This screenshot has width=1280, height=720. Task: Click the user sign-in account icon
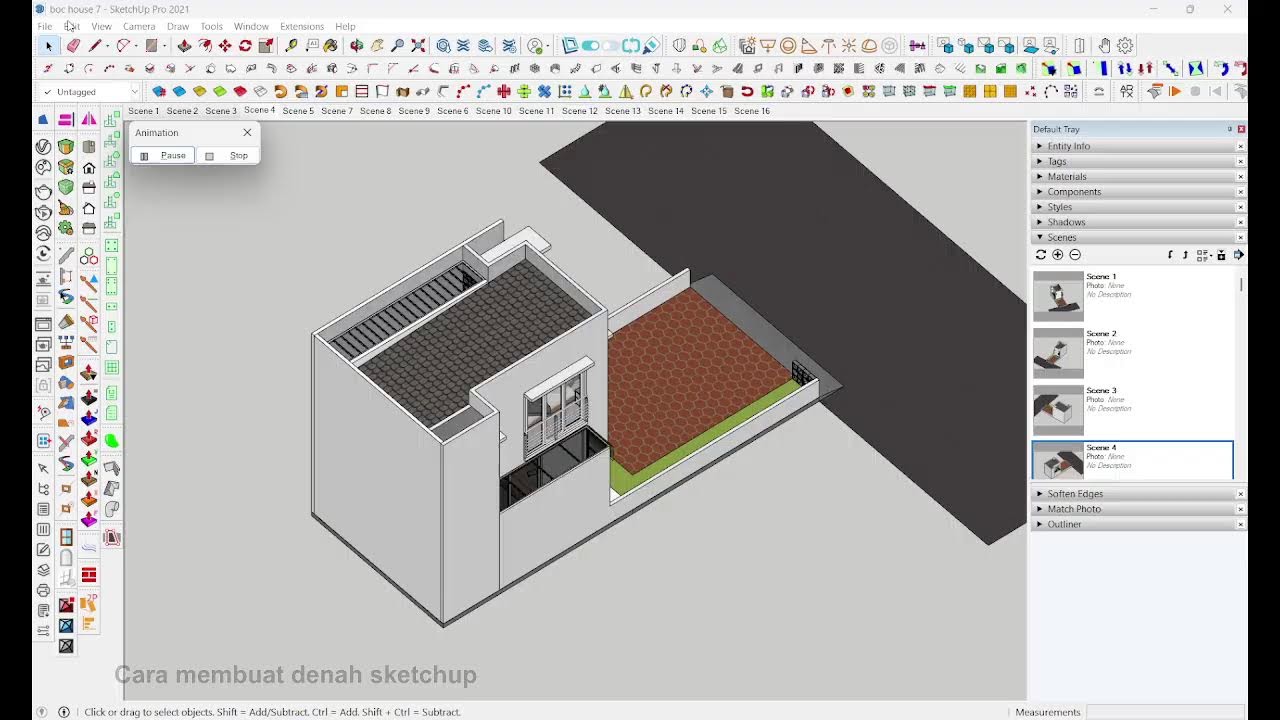(535, 46)
